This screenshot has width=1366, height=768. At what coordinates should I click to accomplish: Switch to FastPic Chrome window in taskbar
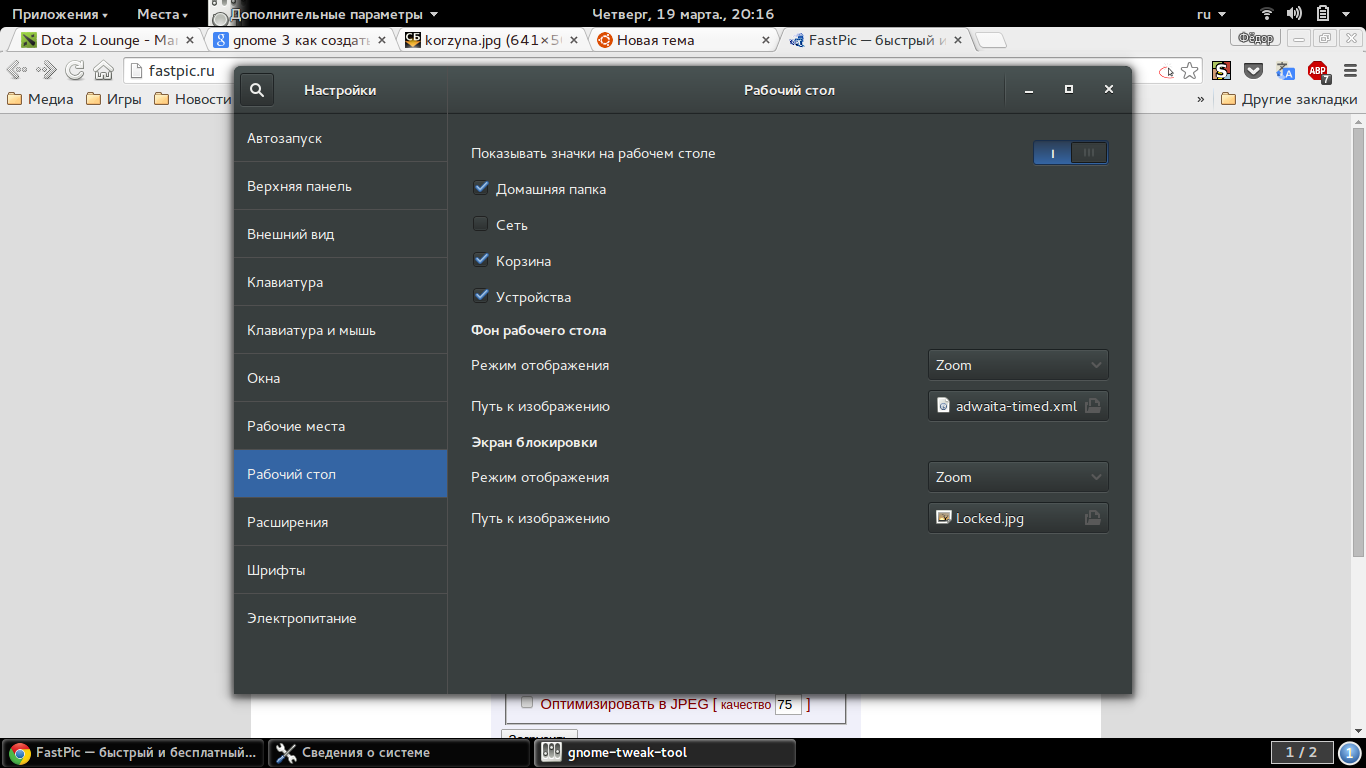pyautogui.click(x=133, y=752)
